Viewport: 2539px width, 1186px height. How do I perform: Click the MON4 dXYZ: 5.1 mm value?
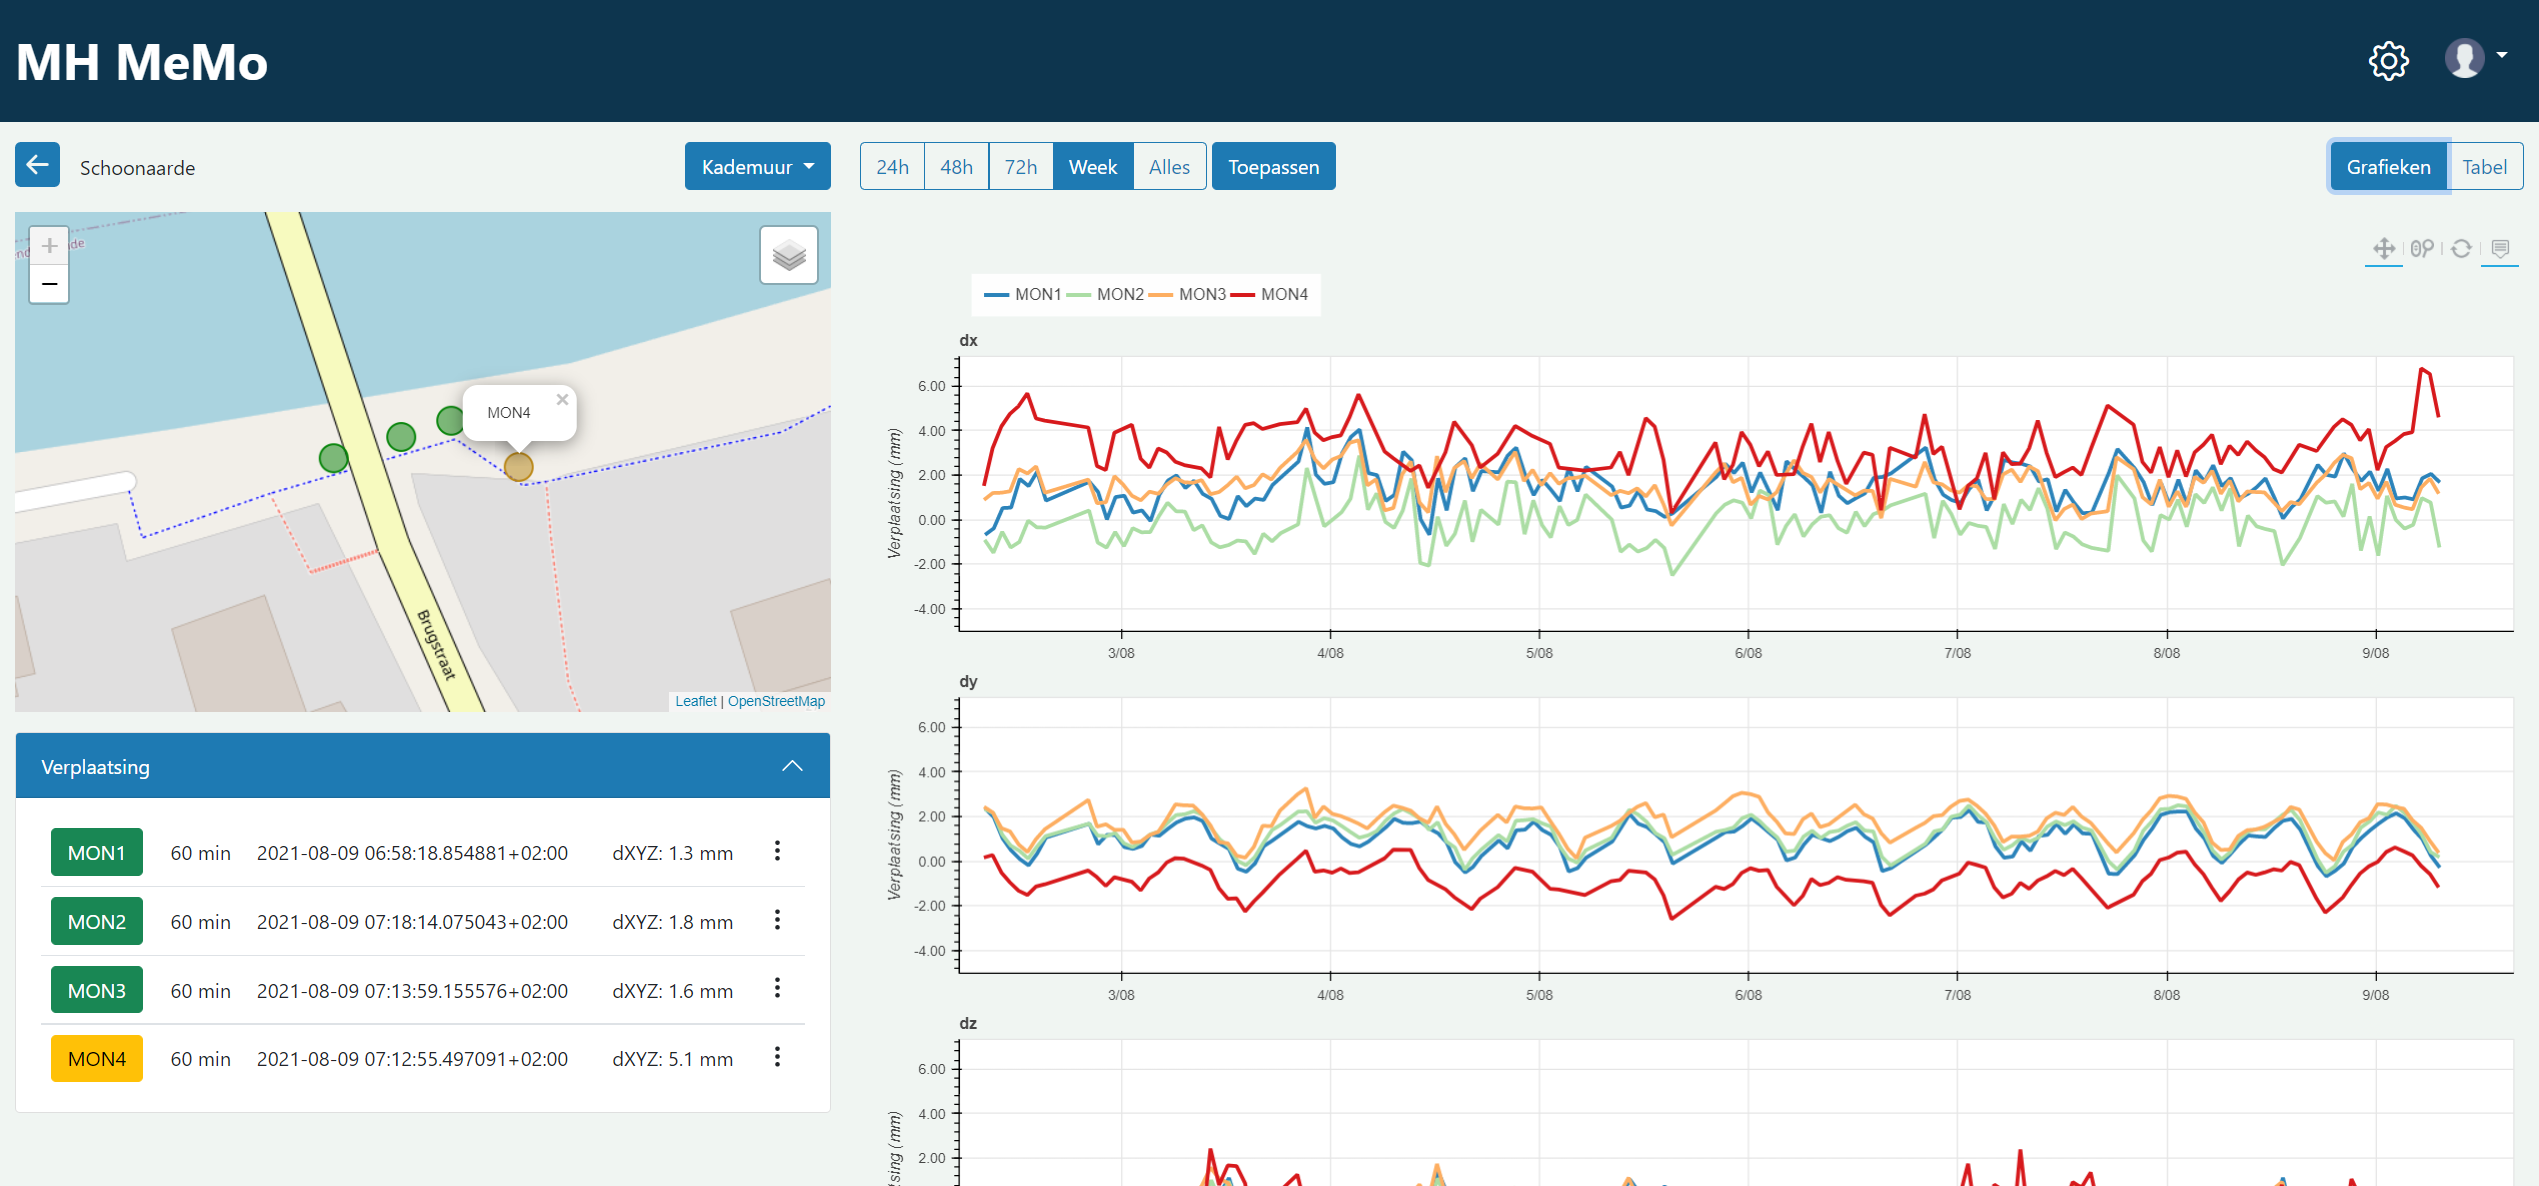coord(672,1059)
